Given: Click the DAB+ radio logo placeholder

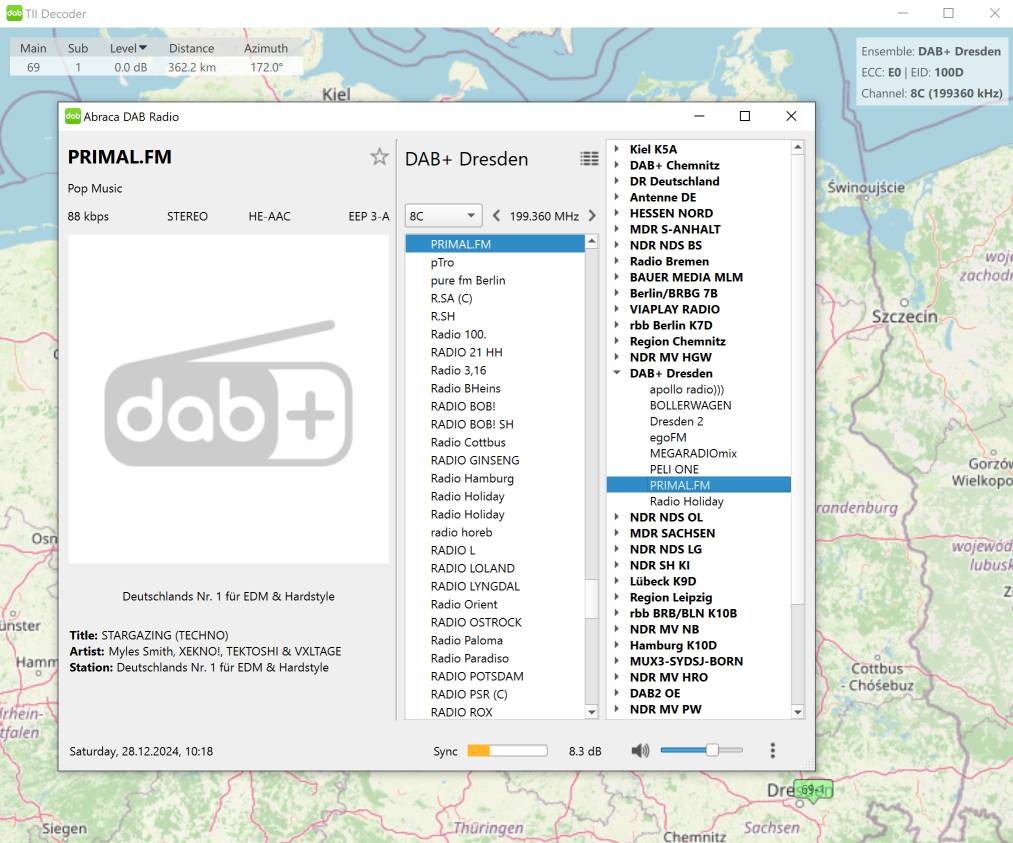Looking at the screenshot, I should click(x=228, y=398).
